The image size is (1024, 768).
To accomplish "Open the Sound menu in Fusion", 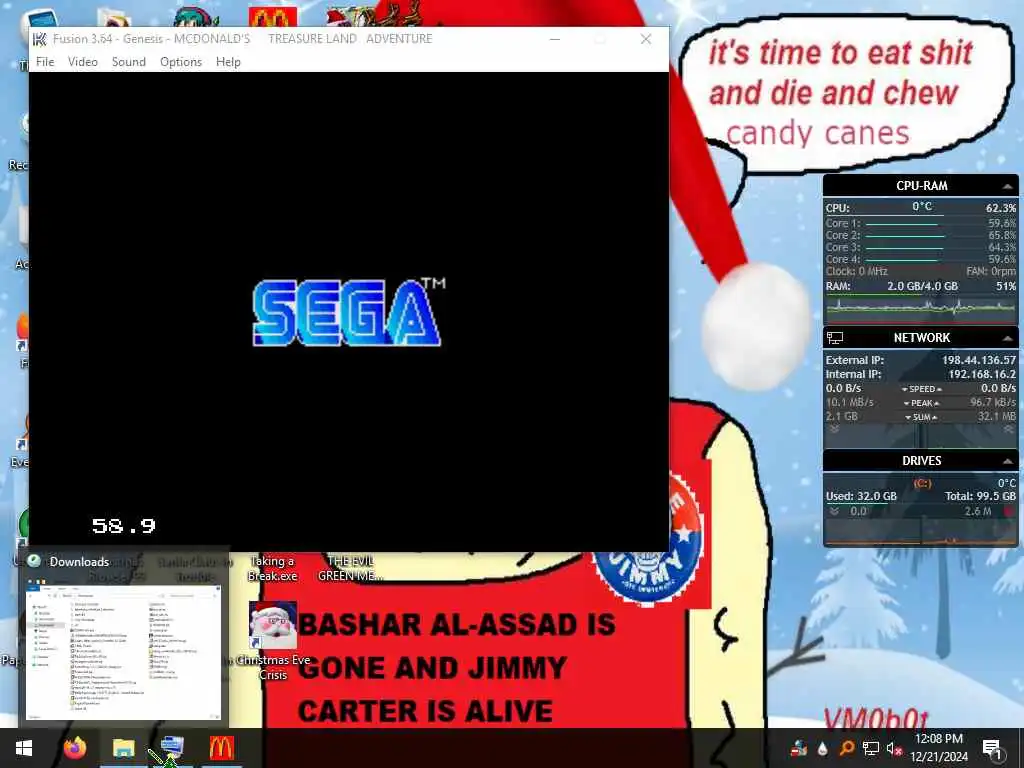I will click(x=129, y=62).
